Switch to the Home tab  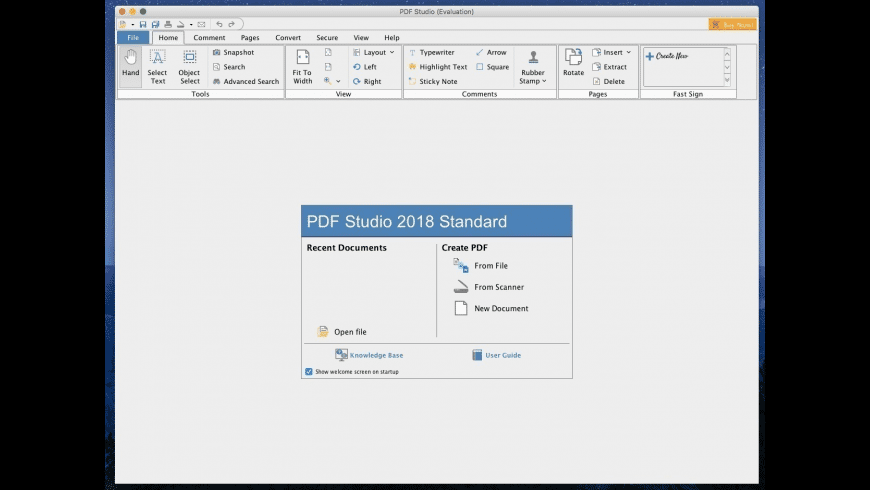tap(168, 38)
